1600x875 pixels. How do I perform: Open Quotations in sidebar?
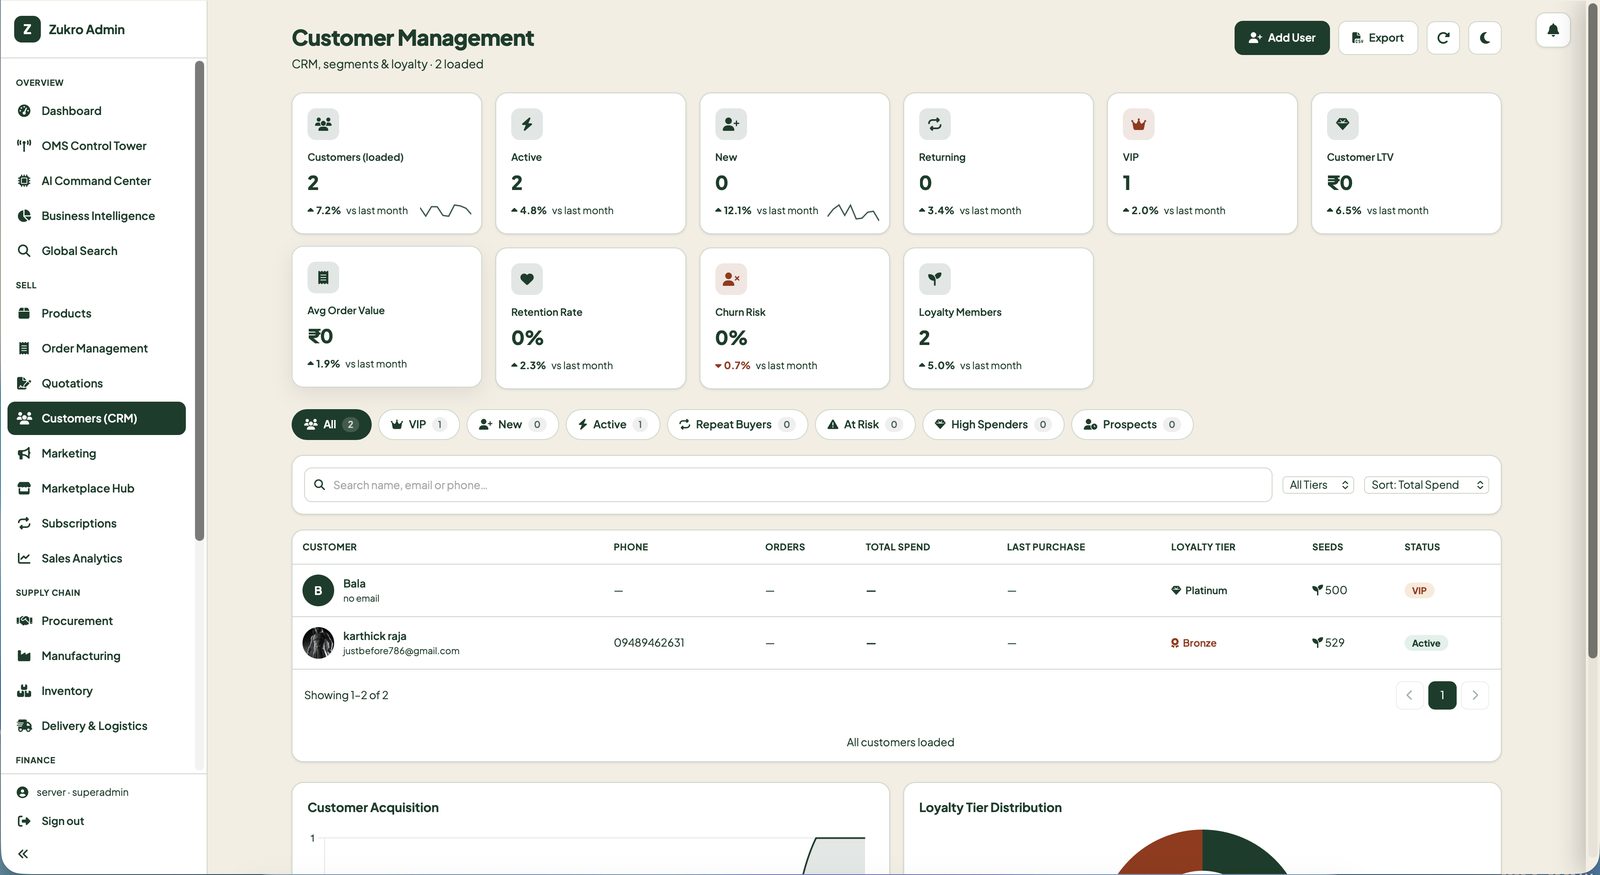click(96, 383)
